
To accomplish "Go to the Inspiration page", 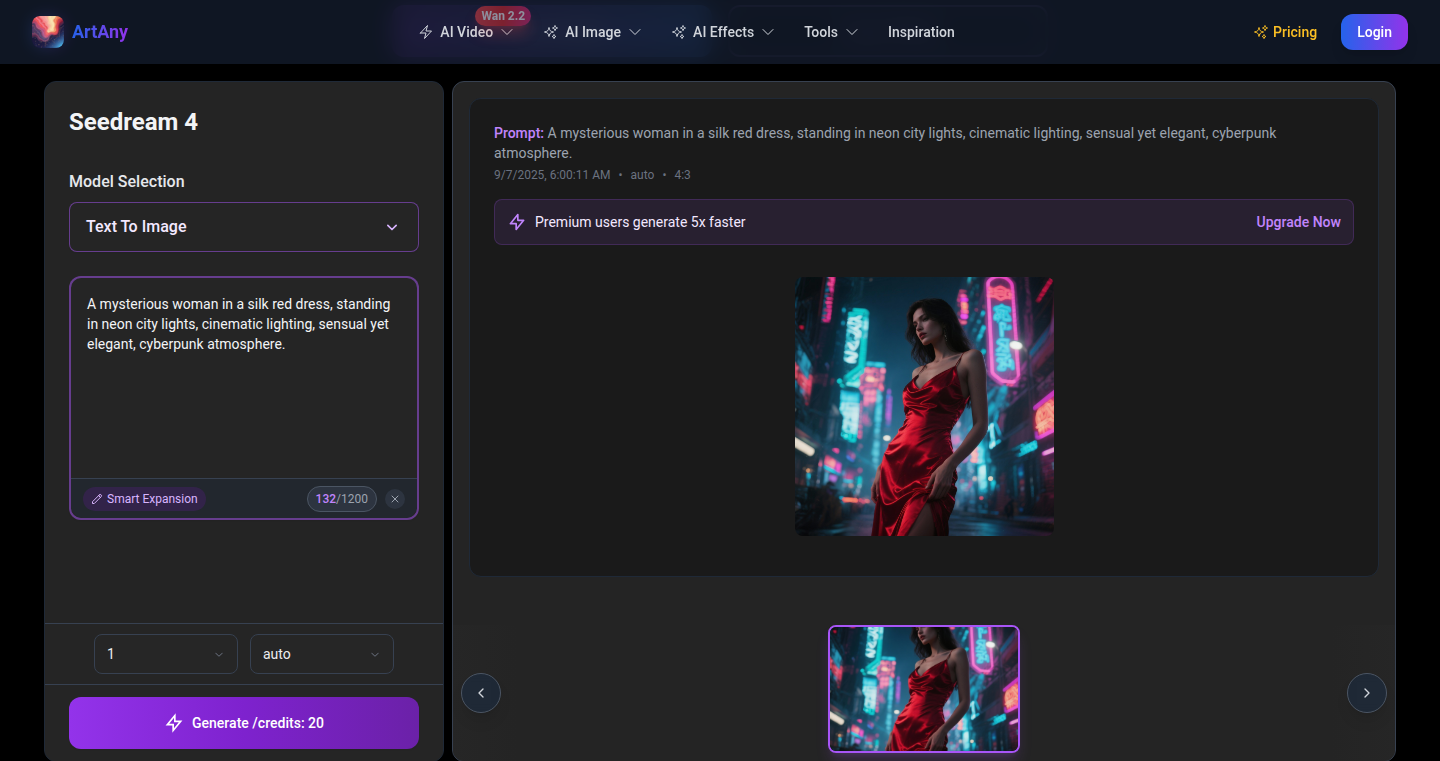I will [921, 32].
